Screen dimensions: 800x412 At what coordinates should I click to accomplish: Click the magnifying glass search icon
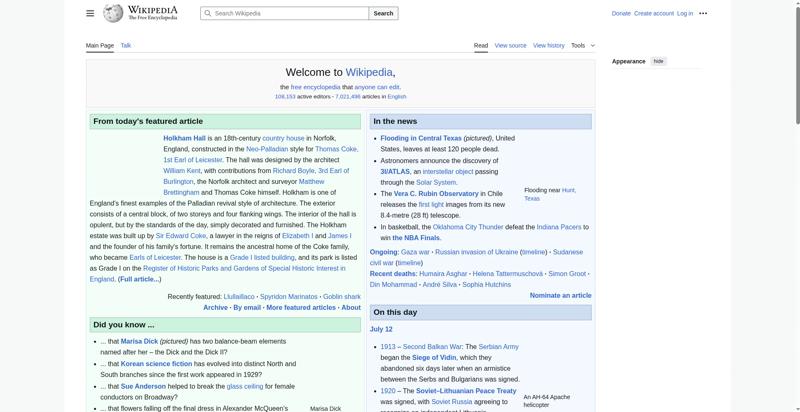(208, 13)
